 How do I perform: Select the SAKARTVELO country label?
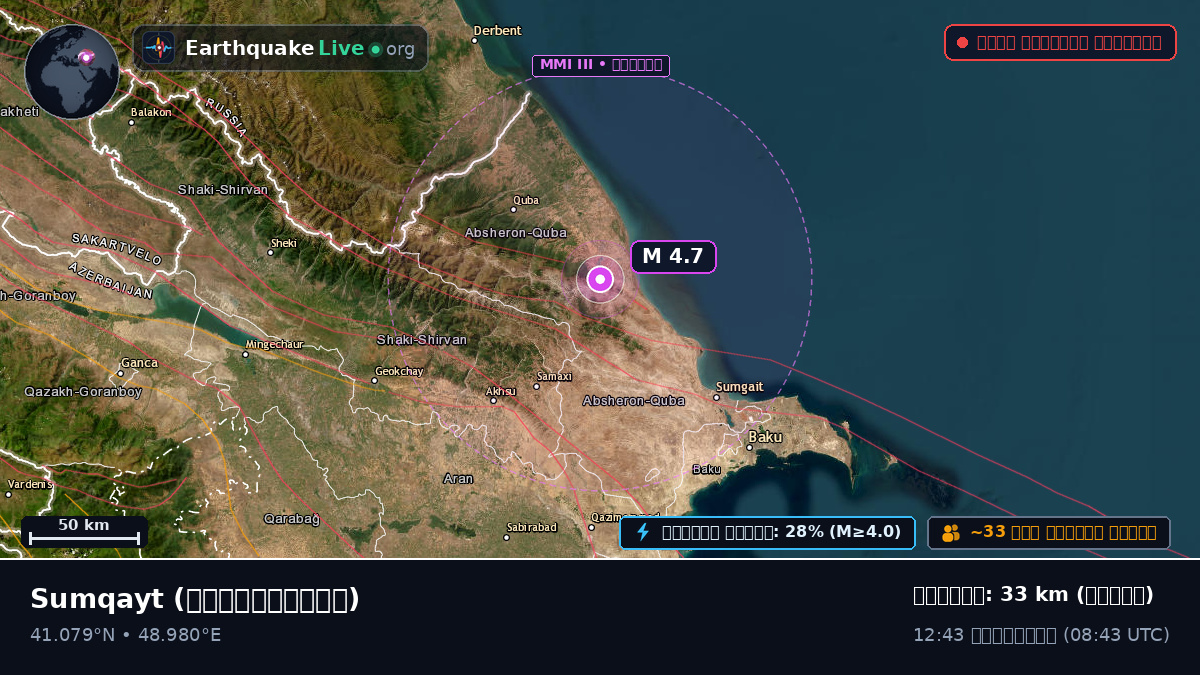coord(116,249)
